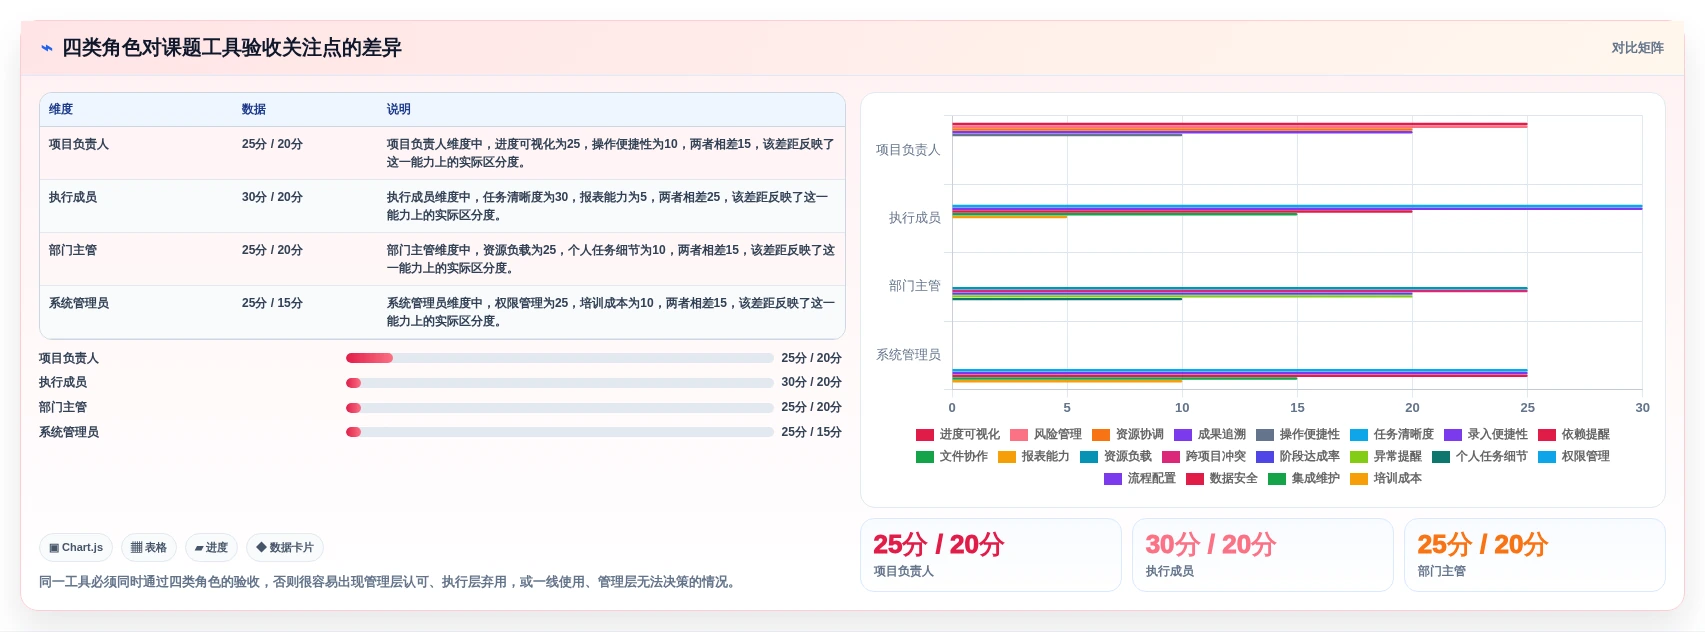
Task: Click the 执行成员 label on the chart axis
Action: (x=915, y=218)
